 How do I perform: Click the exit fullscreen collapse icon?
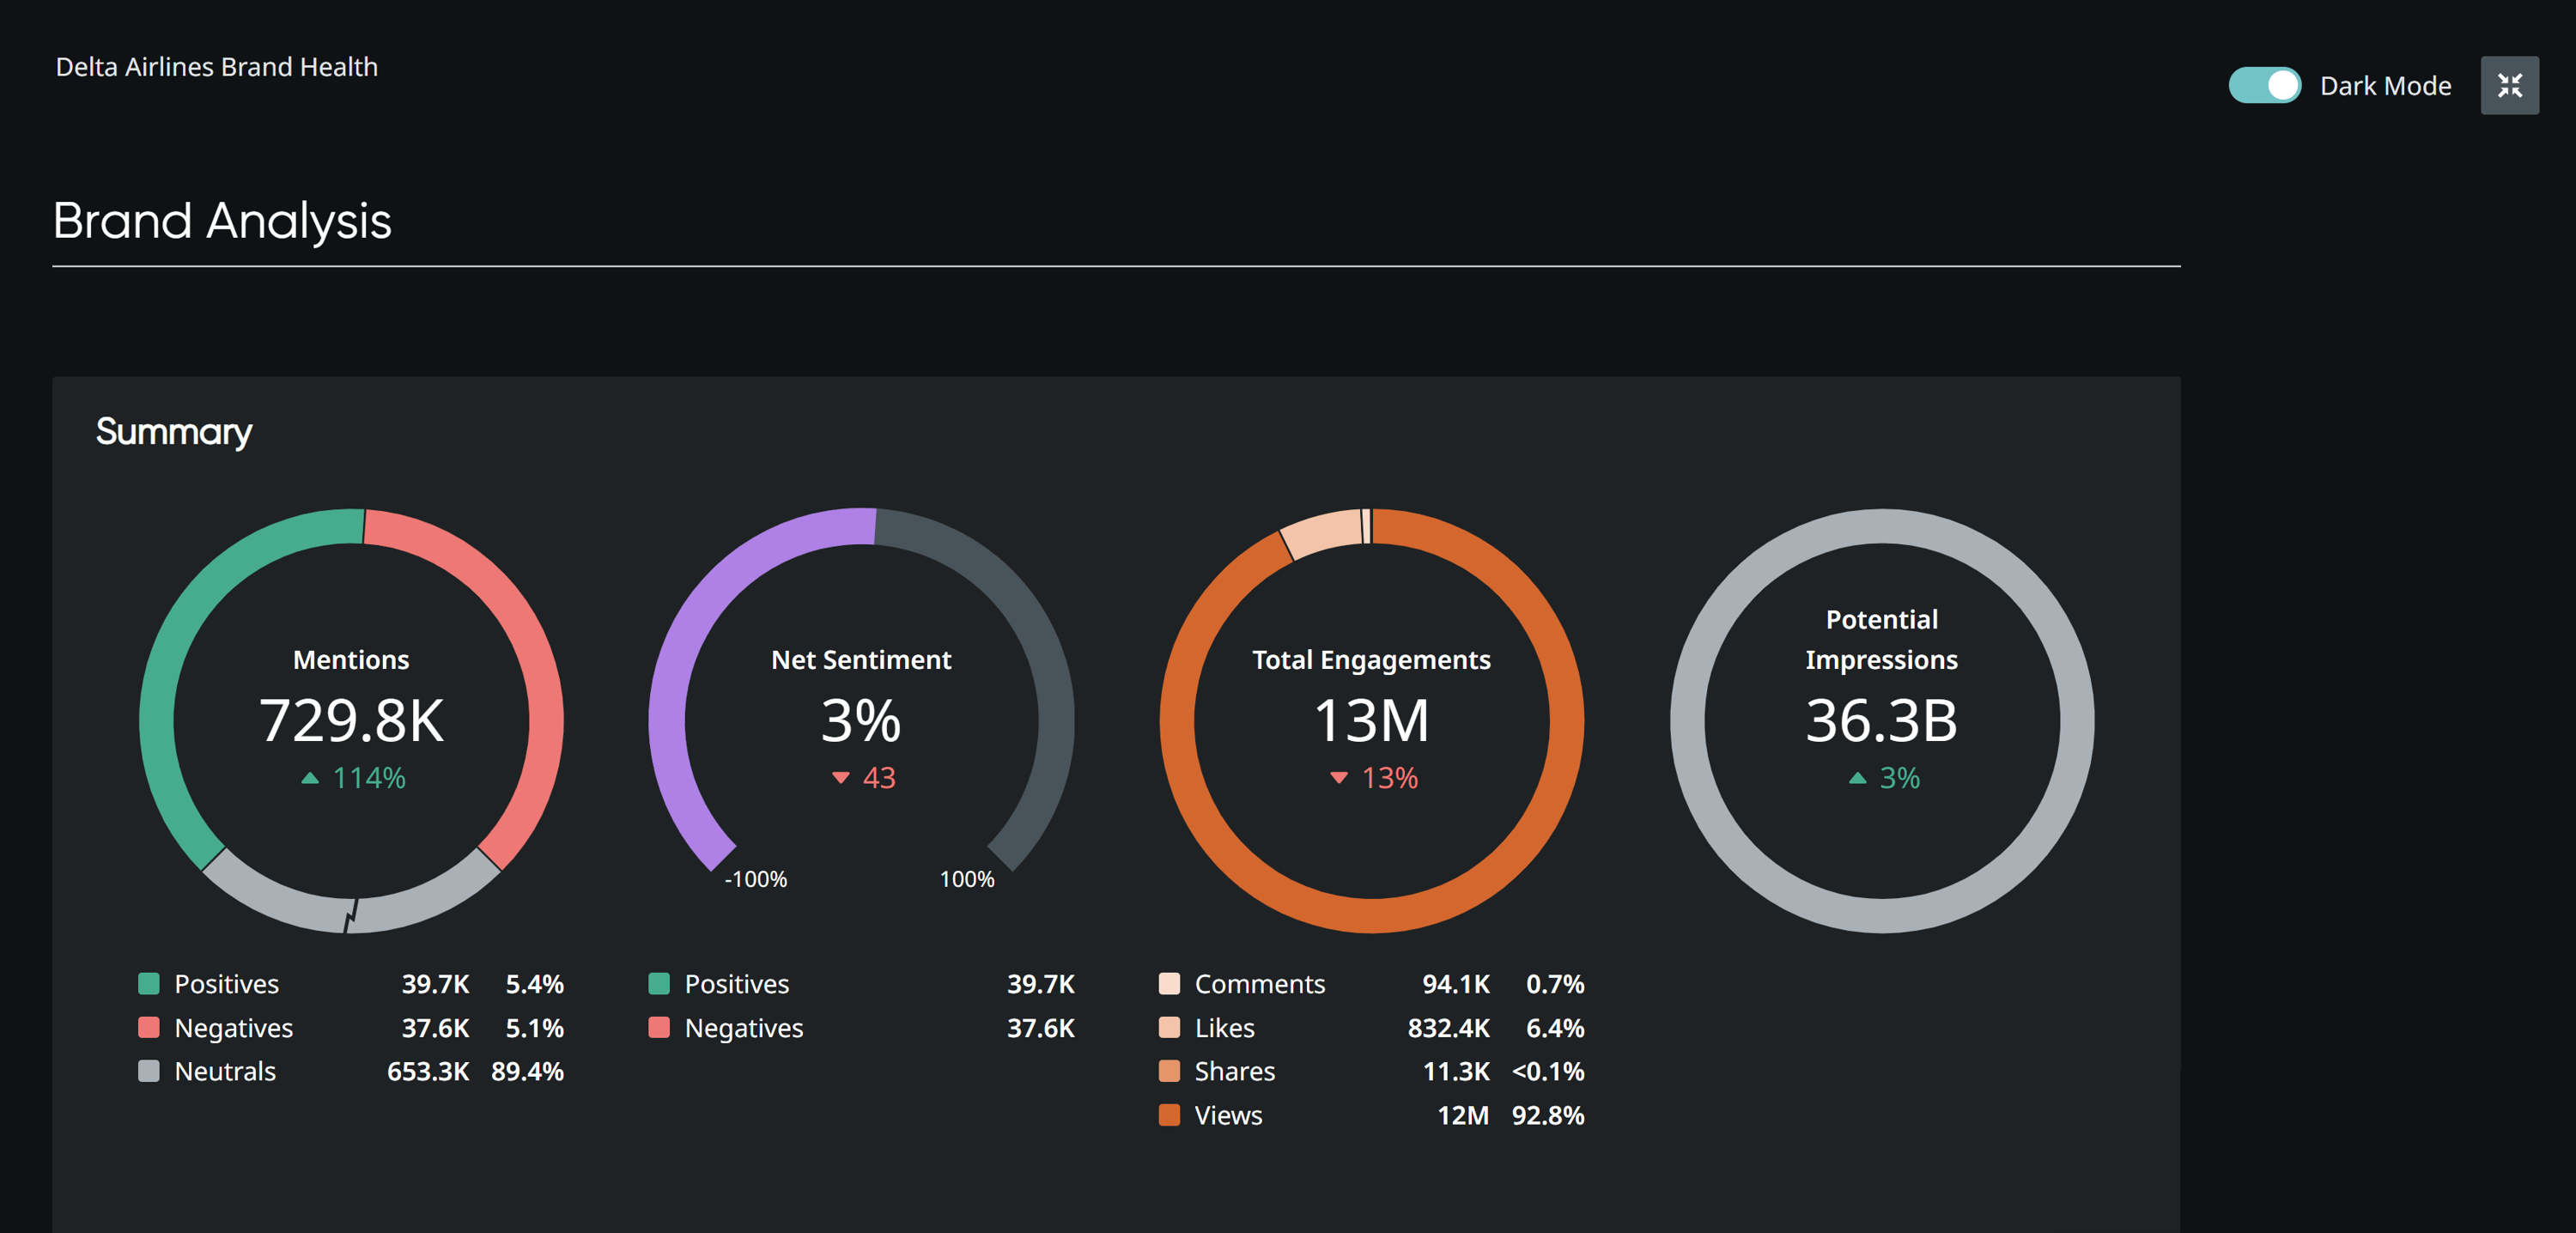(2508, 85)
